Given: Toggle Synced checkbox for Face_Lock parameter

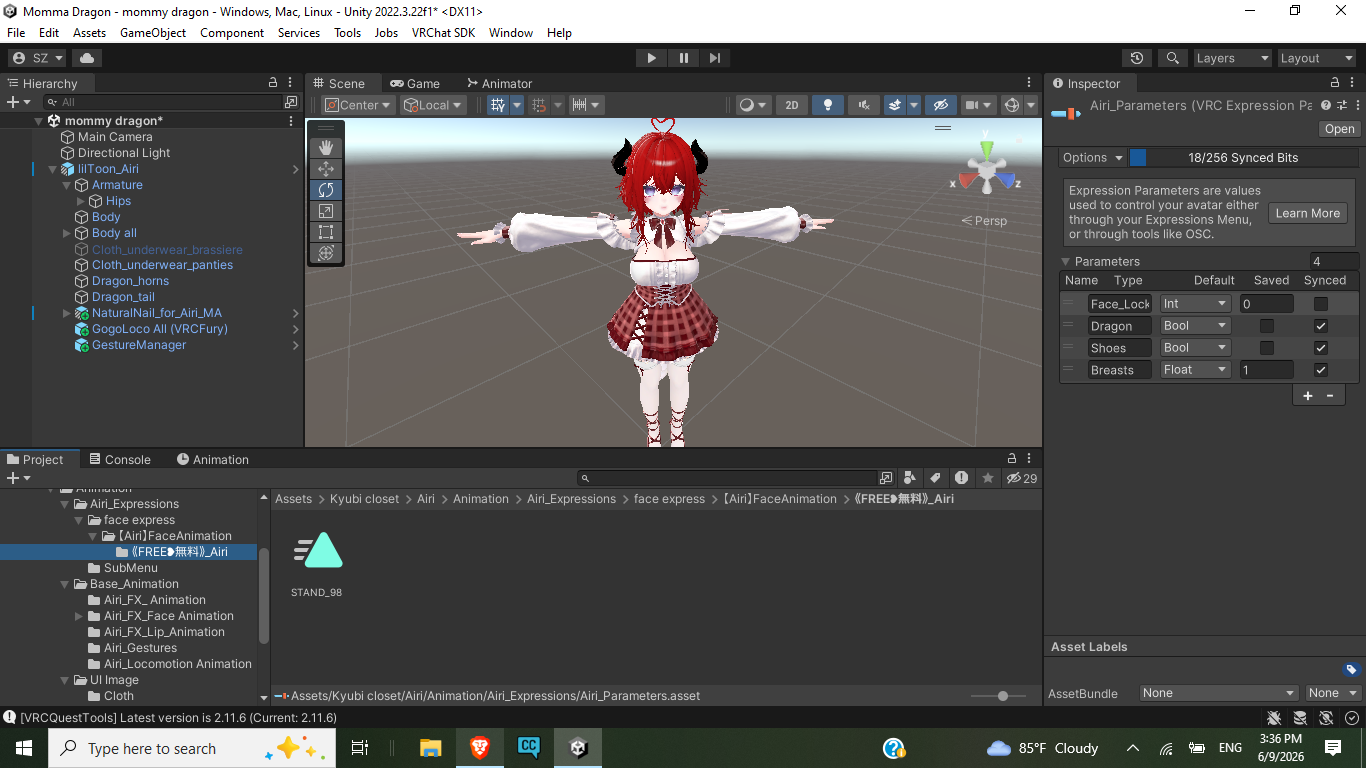Looking at the screenshot, I should pyautogui.click(x=1321, y=304).
